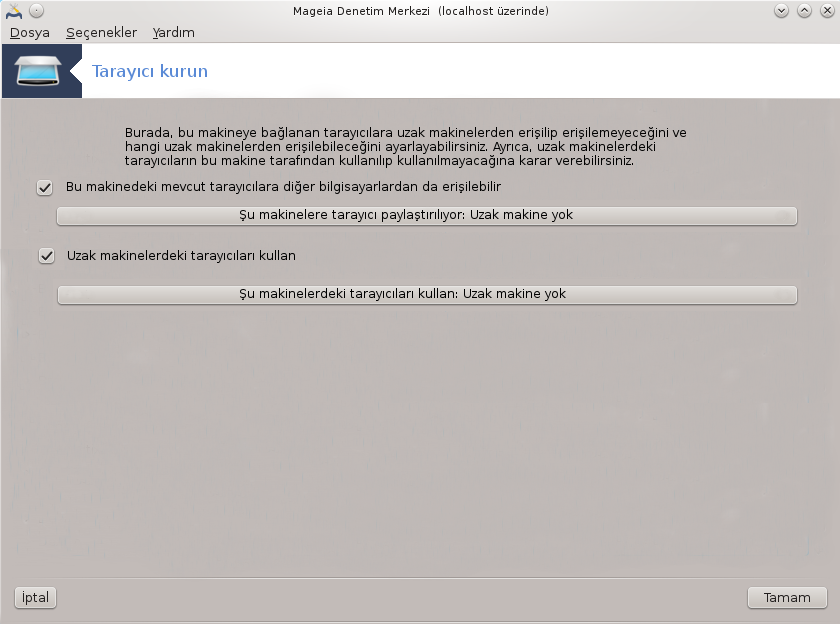Click the Mageia logo in title bar
Image resolution: width=840 pixels, height=624 pixels.
[14, 11]
